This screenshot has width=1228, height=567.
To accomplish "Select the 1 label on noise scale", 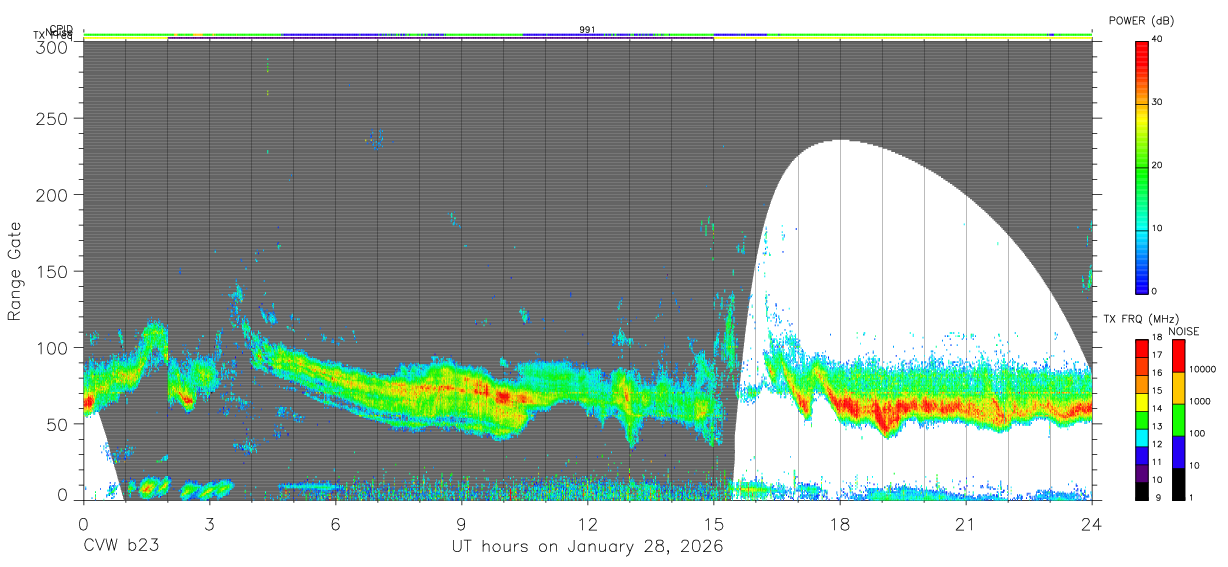I will click(x=1192, y=498).
